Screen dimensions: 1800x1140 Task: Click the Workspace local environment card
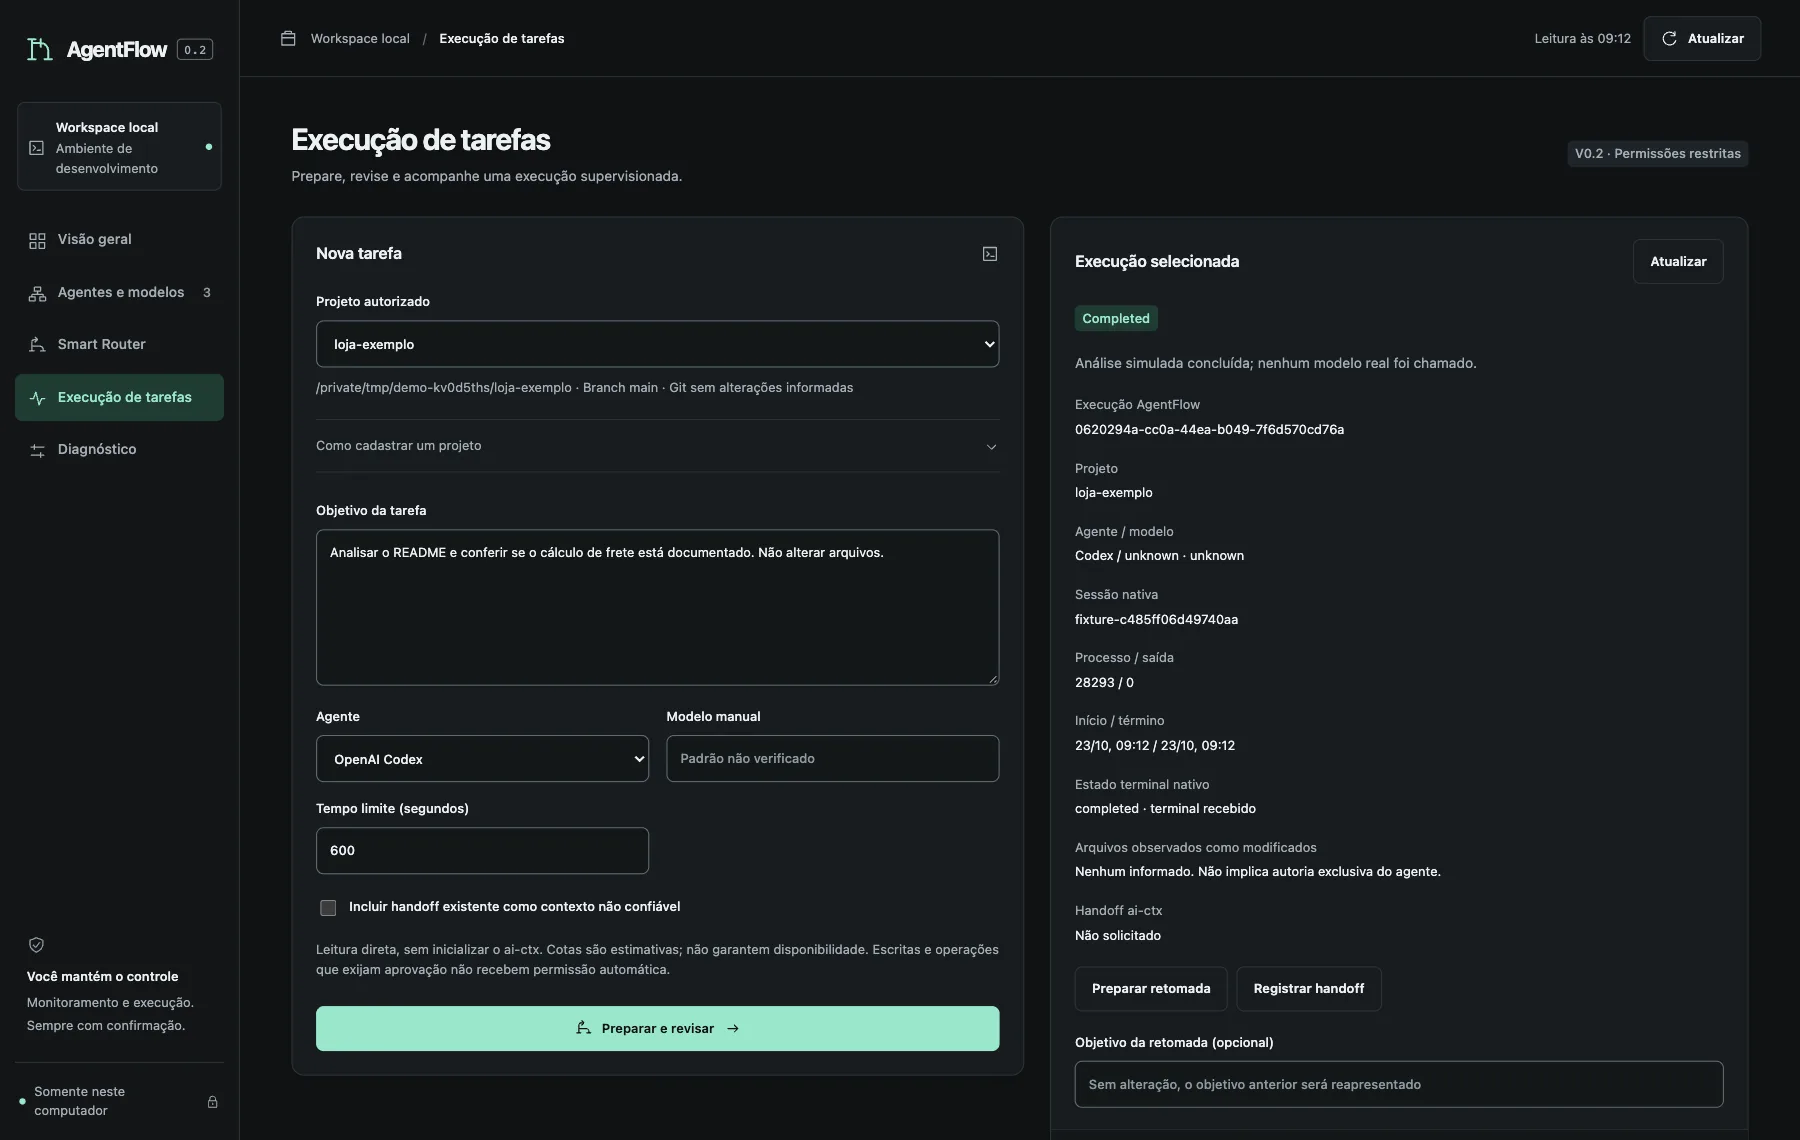119,147
